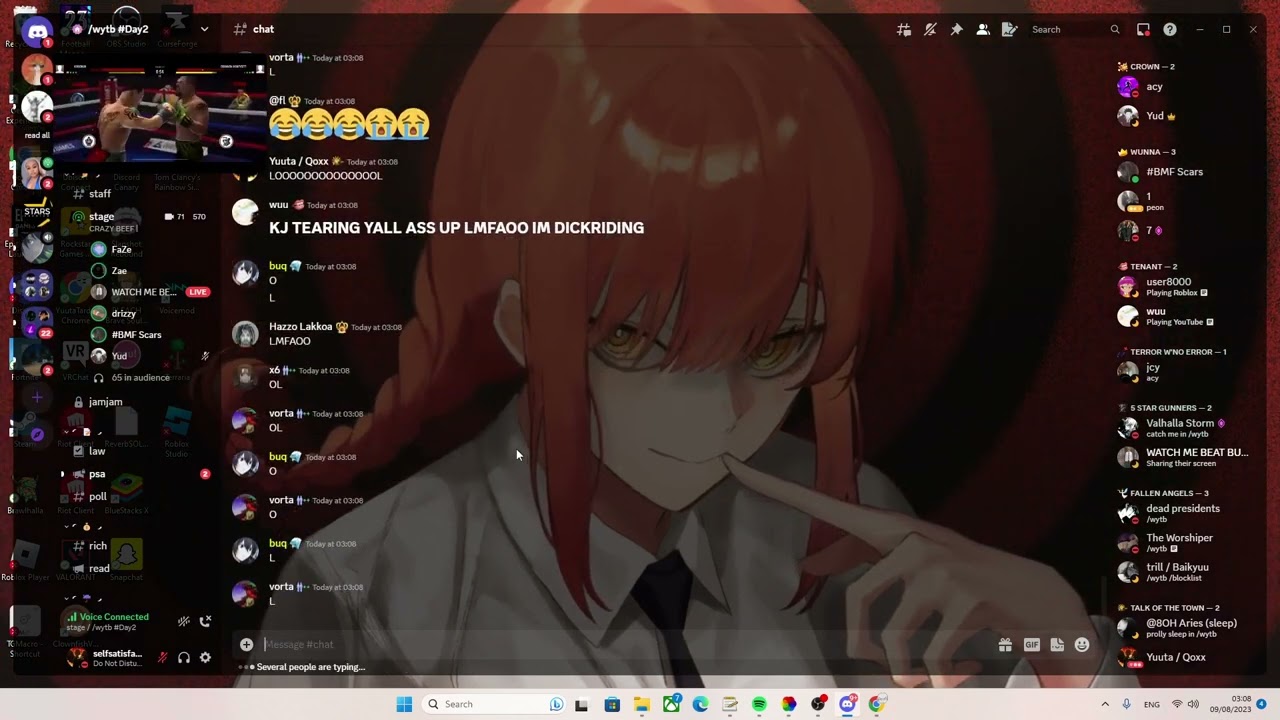
Task: Click the plus attachment button in message bar
Action: click(x=246, y=645)
